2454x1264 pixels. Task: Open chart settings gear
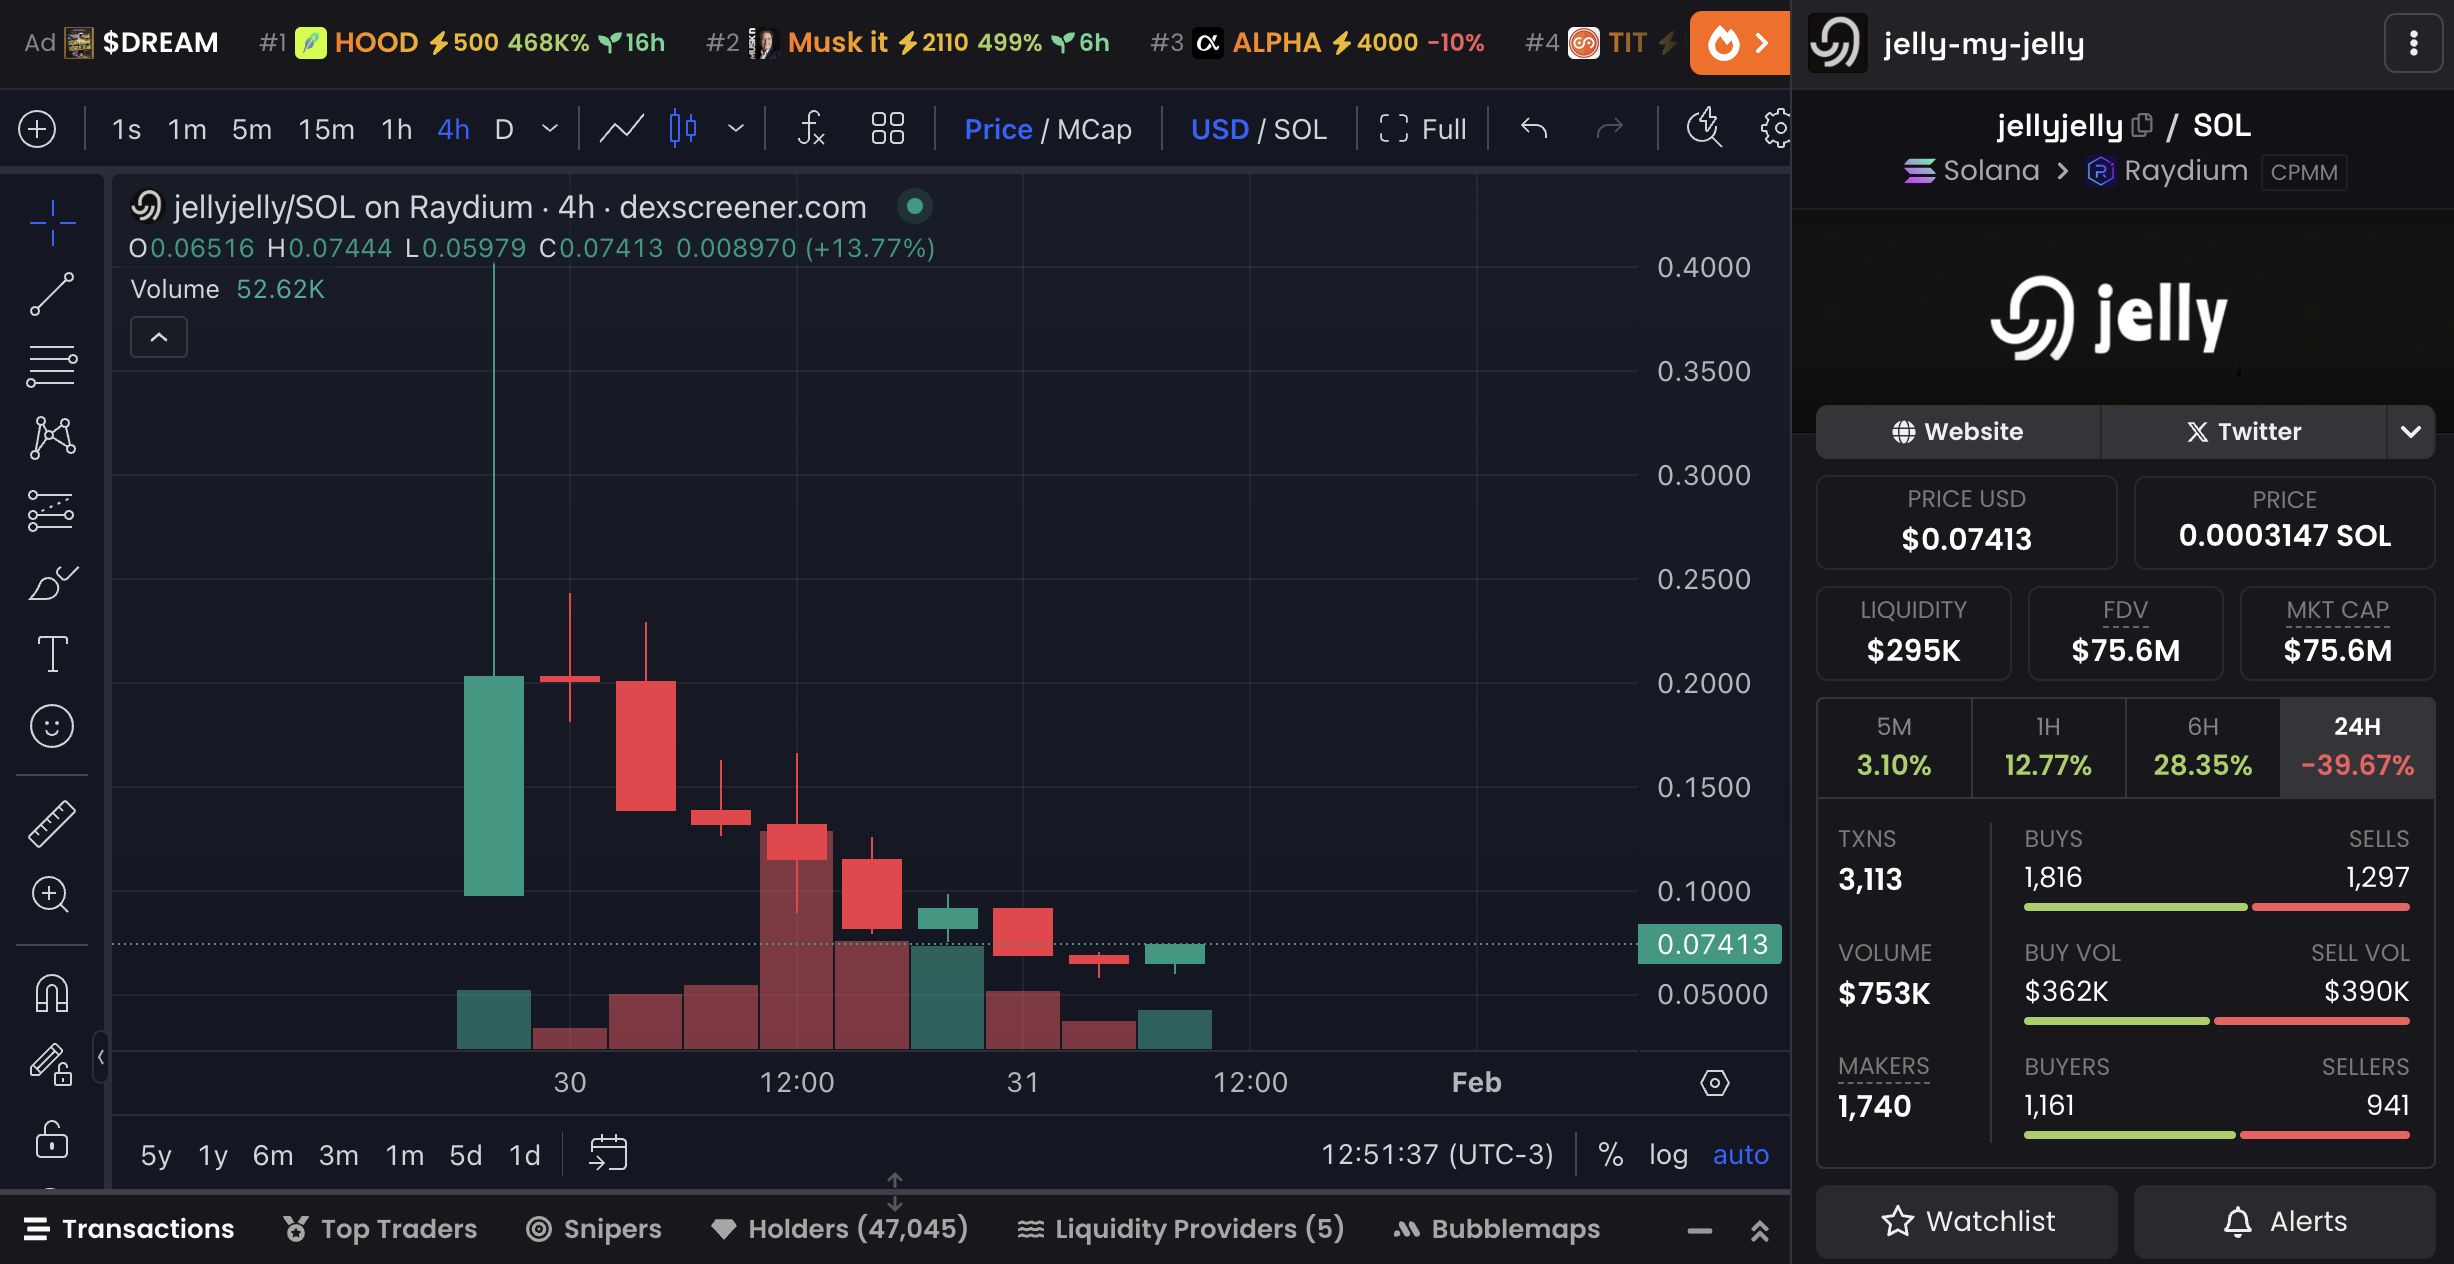pos(1776,129)
